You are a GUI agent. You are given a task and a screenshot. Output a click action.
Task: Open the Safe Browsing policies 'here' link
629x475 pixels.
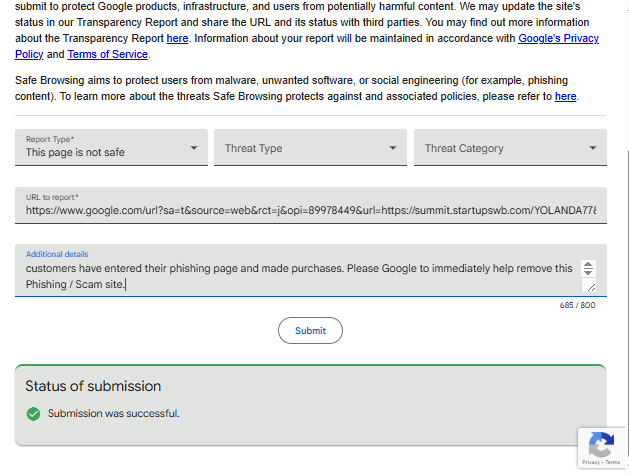click(x=566, y=96)
